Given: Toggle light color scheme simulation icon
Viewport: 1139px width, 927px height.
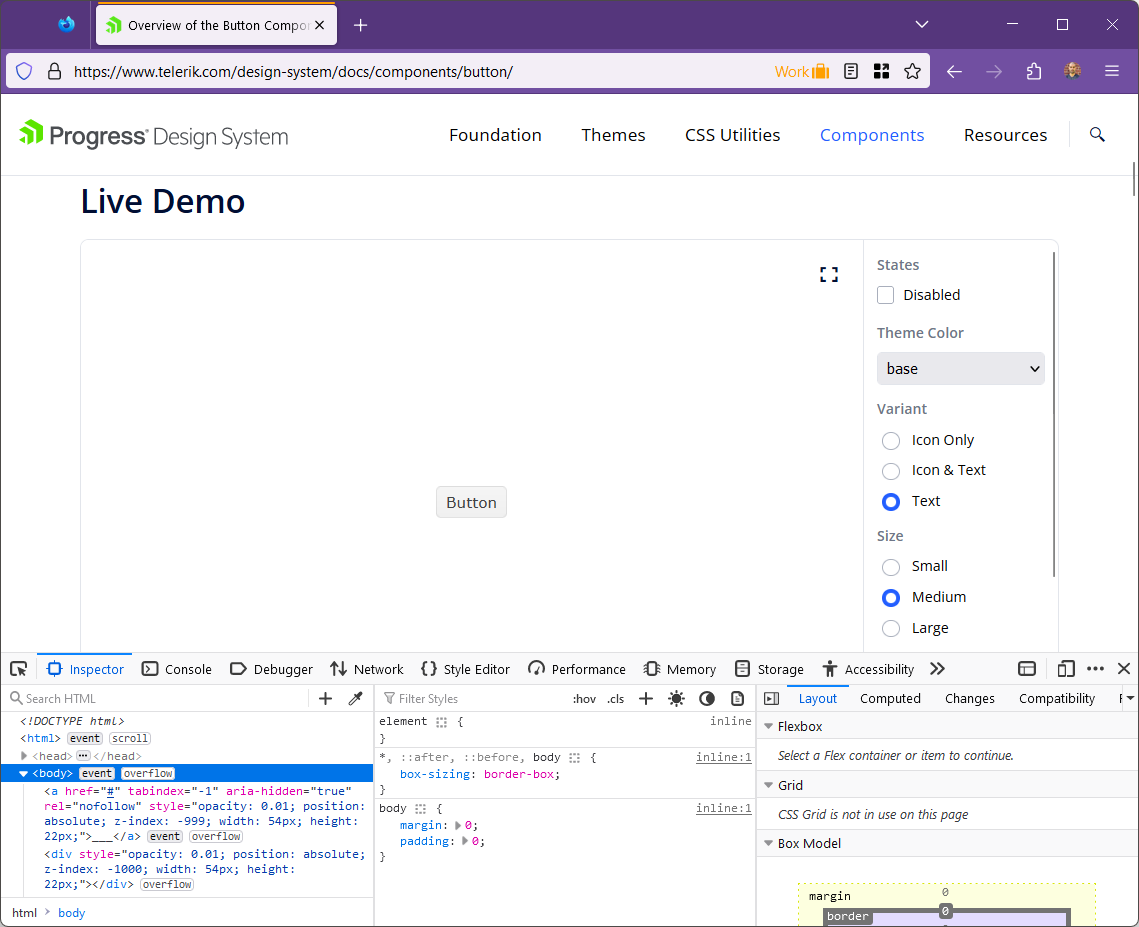Looking at the screenshot, I should pyautogui.click(x=677, y=699).
